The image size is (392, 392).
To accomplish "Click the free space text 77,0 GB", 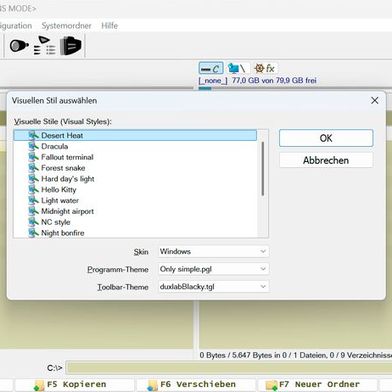I will 274,80.
